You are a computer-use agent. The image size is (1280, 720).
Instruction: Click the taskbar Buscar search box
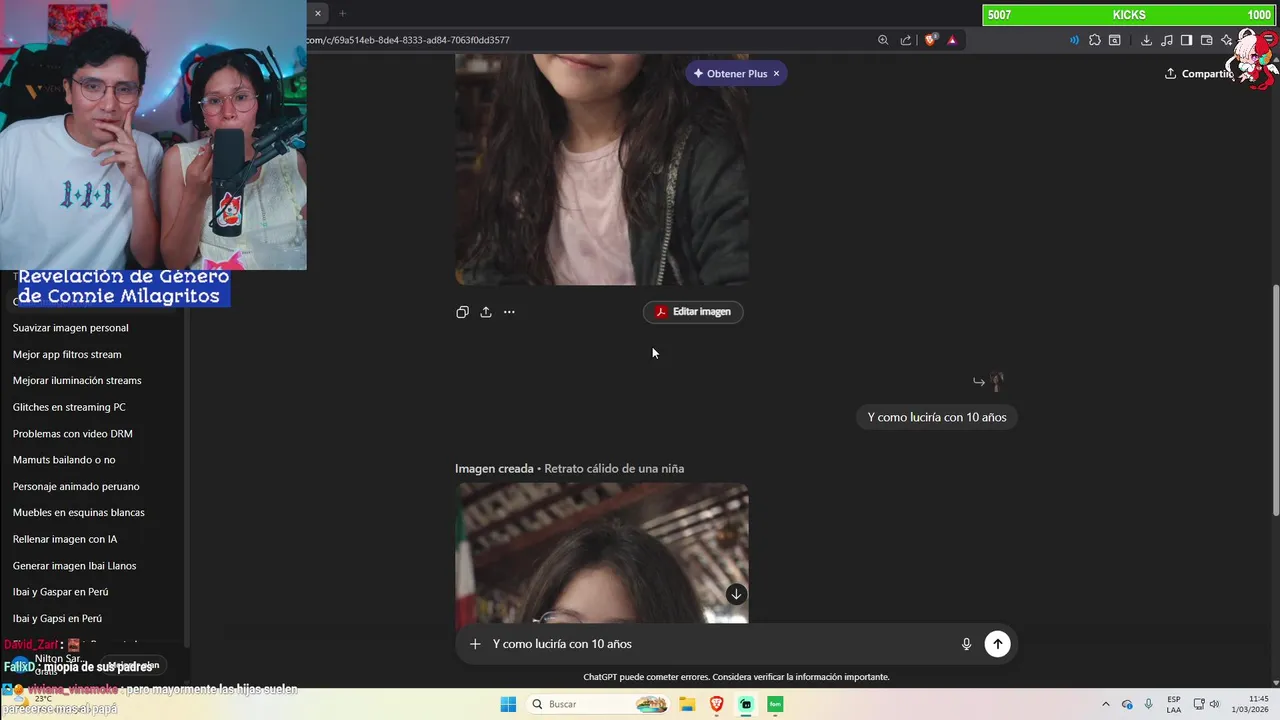pos(599,704)
